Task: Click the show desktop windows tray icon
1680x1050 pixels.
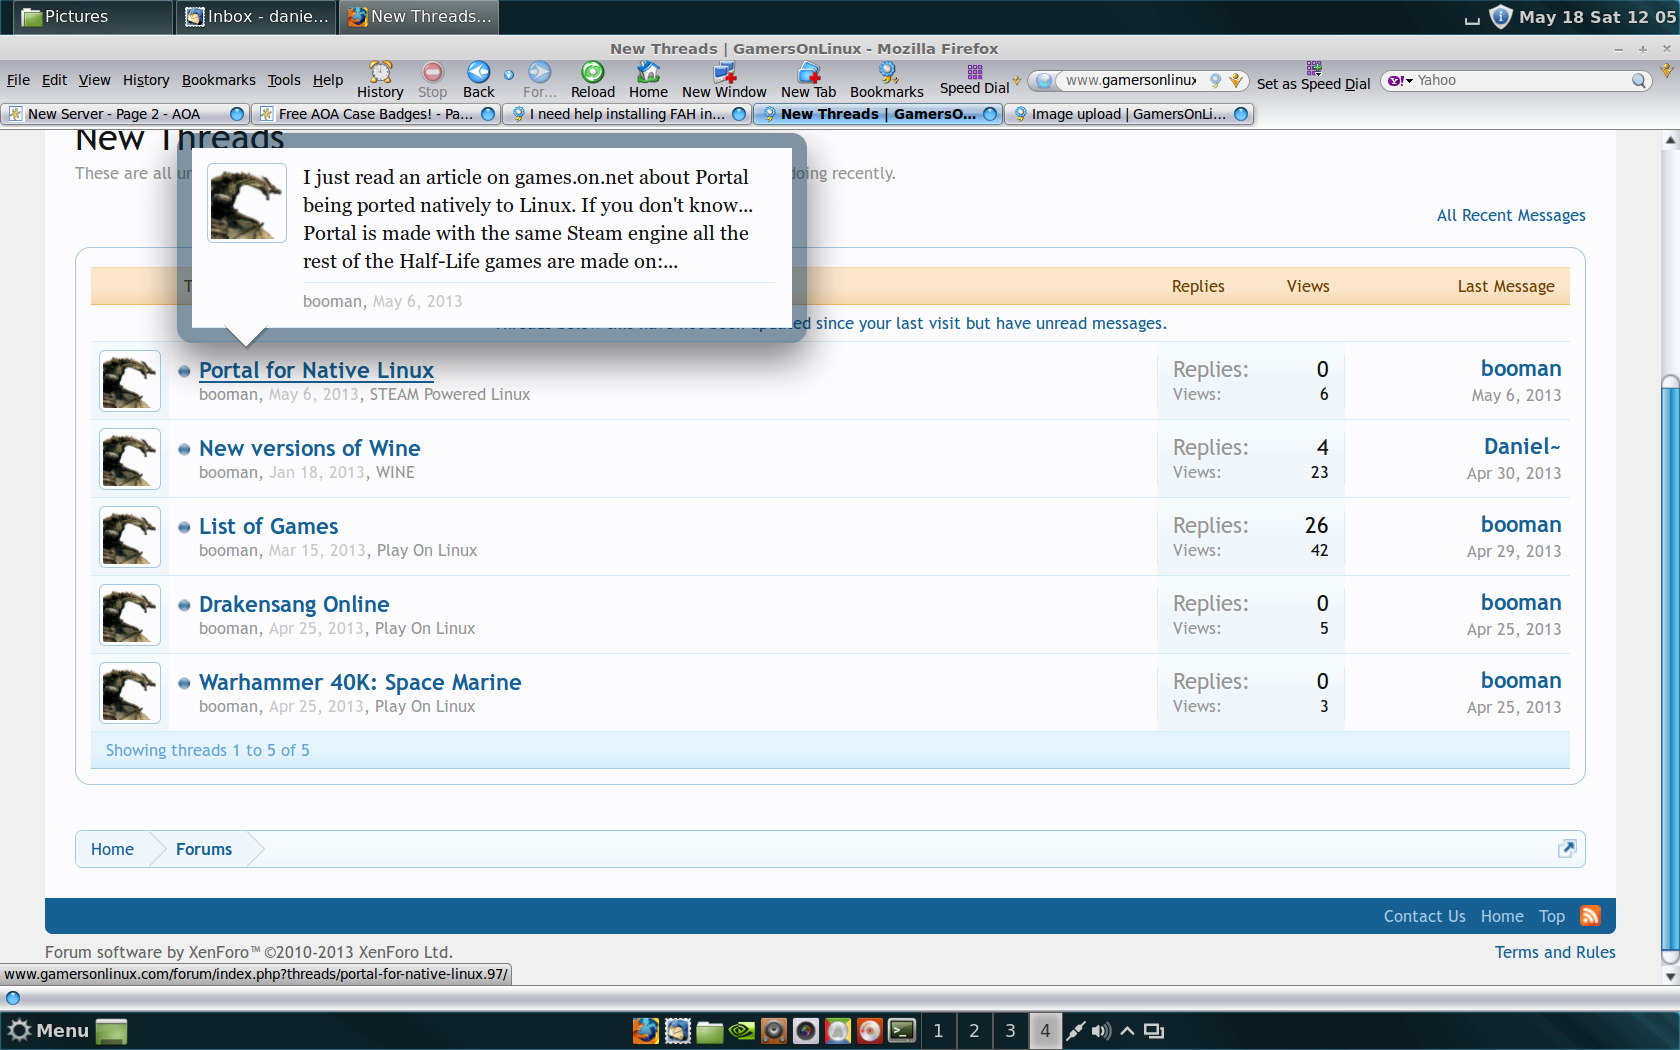Action: (x=1154, y=1031)
